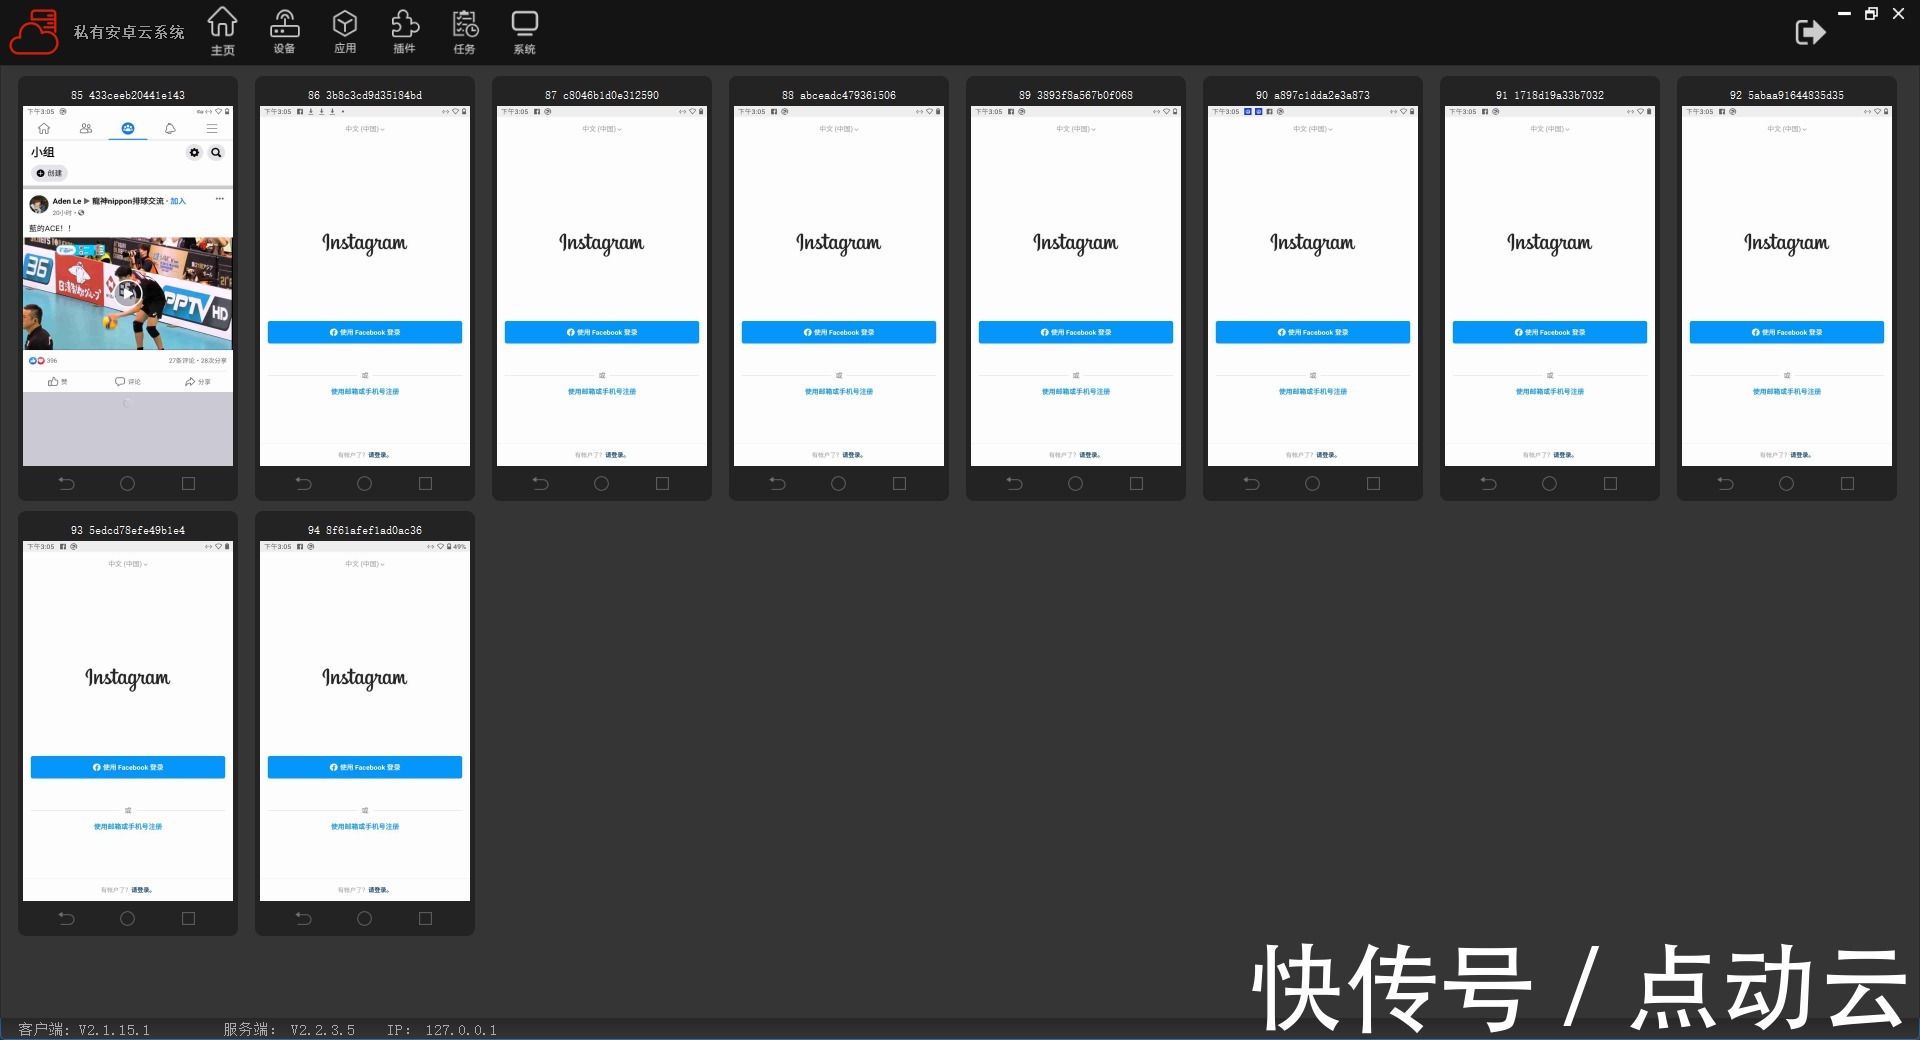
Task: Tap home button on device 87
Action: coord(602,484)
